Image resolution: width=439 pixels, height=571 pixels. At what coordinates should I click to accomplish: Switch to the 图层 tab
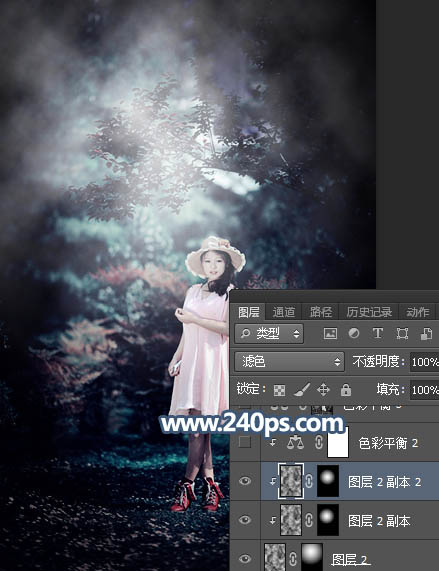point(249,312)
